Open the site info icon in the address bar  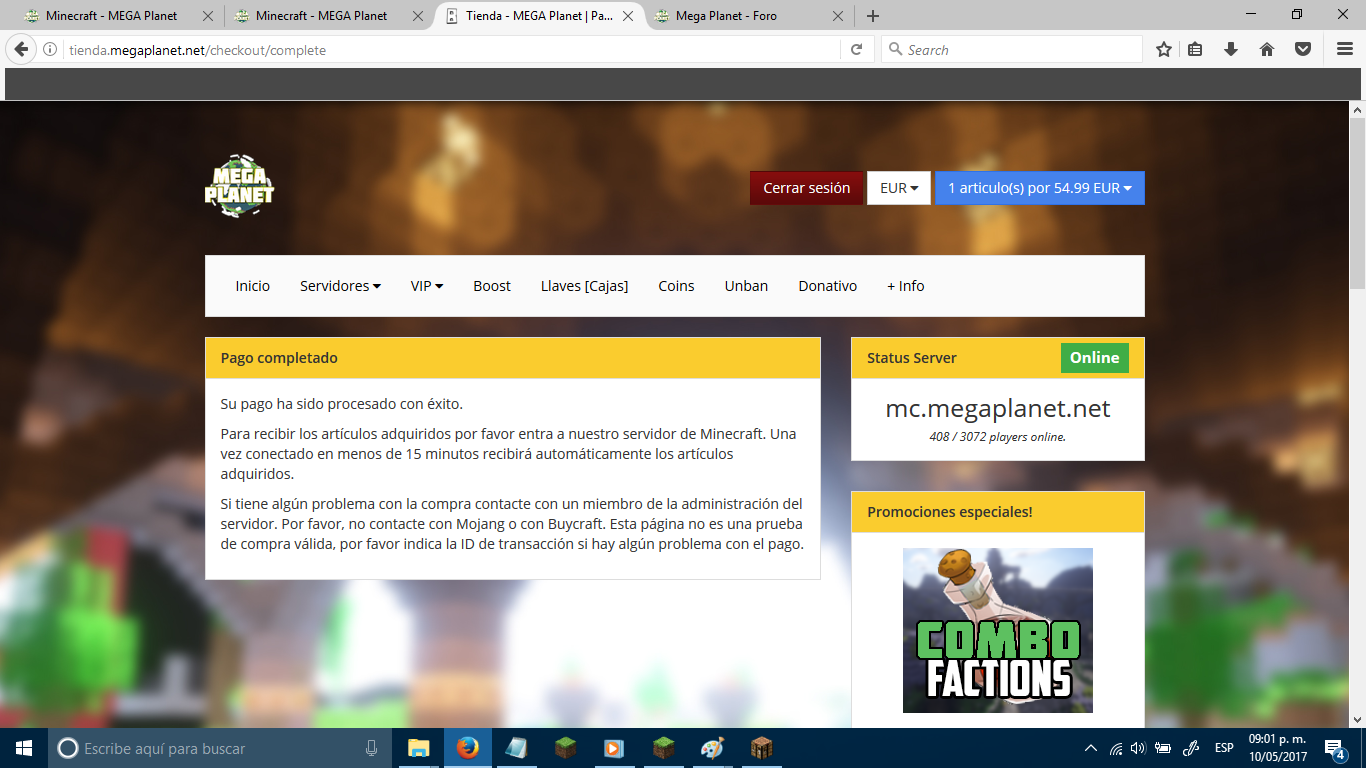50,50
